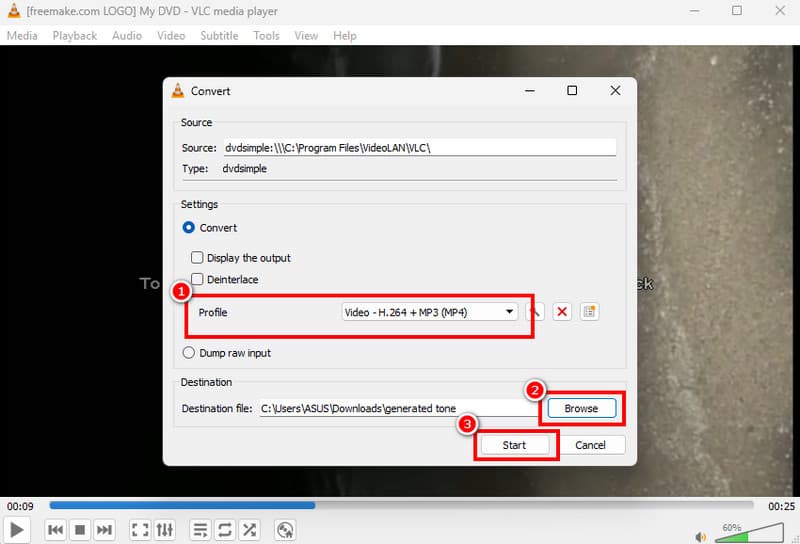Click the Source path field

point(419,147)
